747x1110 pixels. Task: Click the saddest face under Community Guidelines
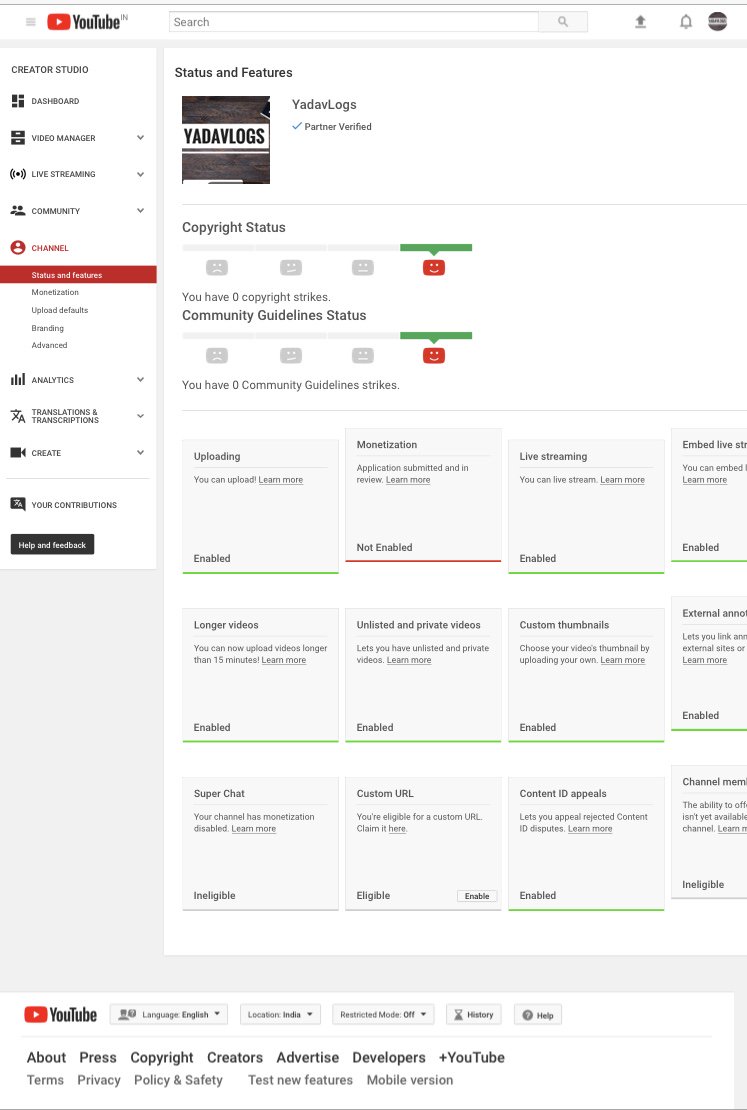217,355
